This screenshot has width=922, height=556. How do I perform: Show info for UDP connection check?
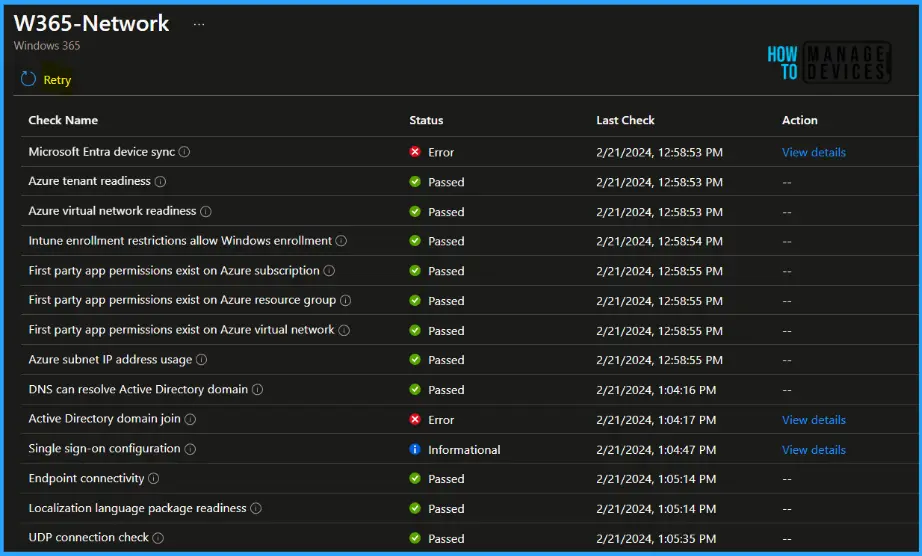[x=158, y=538]
